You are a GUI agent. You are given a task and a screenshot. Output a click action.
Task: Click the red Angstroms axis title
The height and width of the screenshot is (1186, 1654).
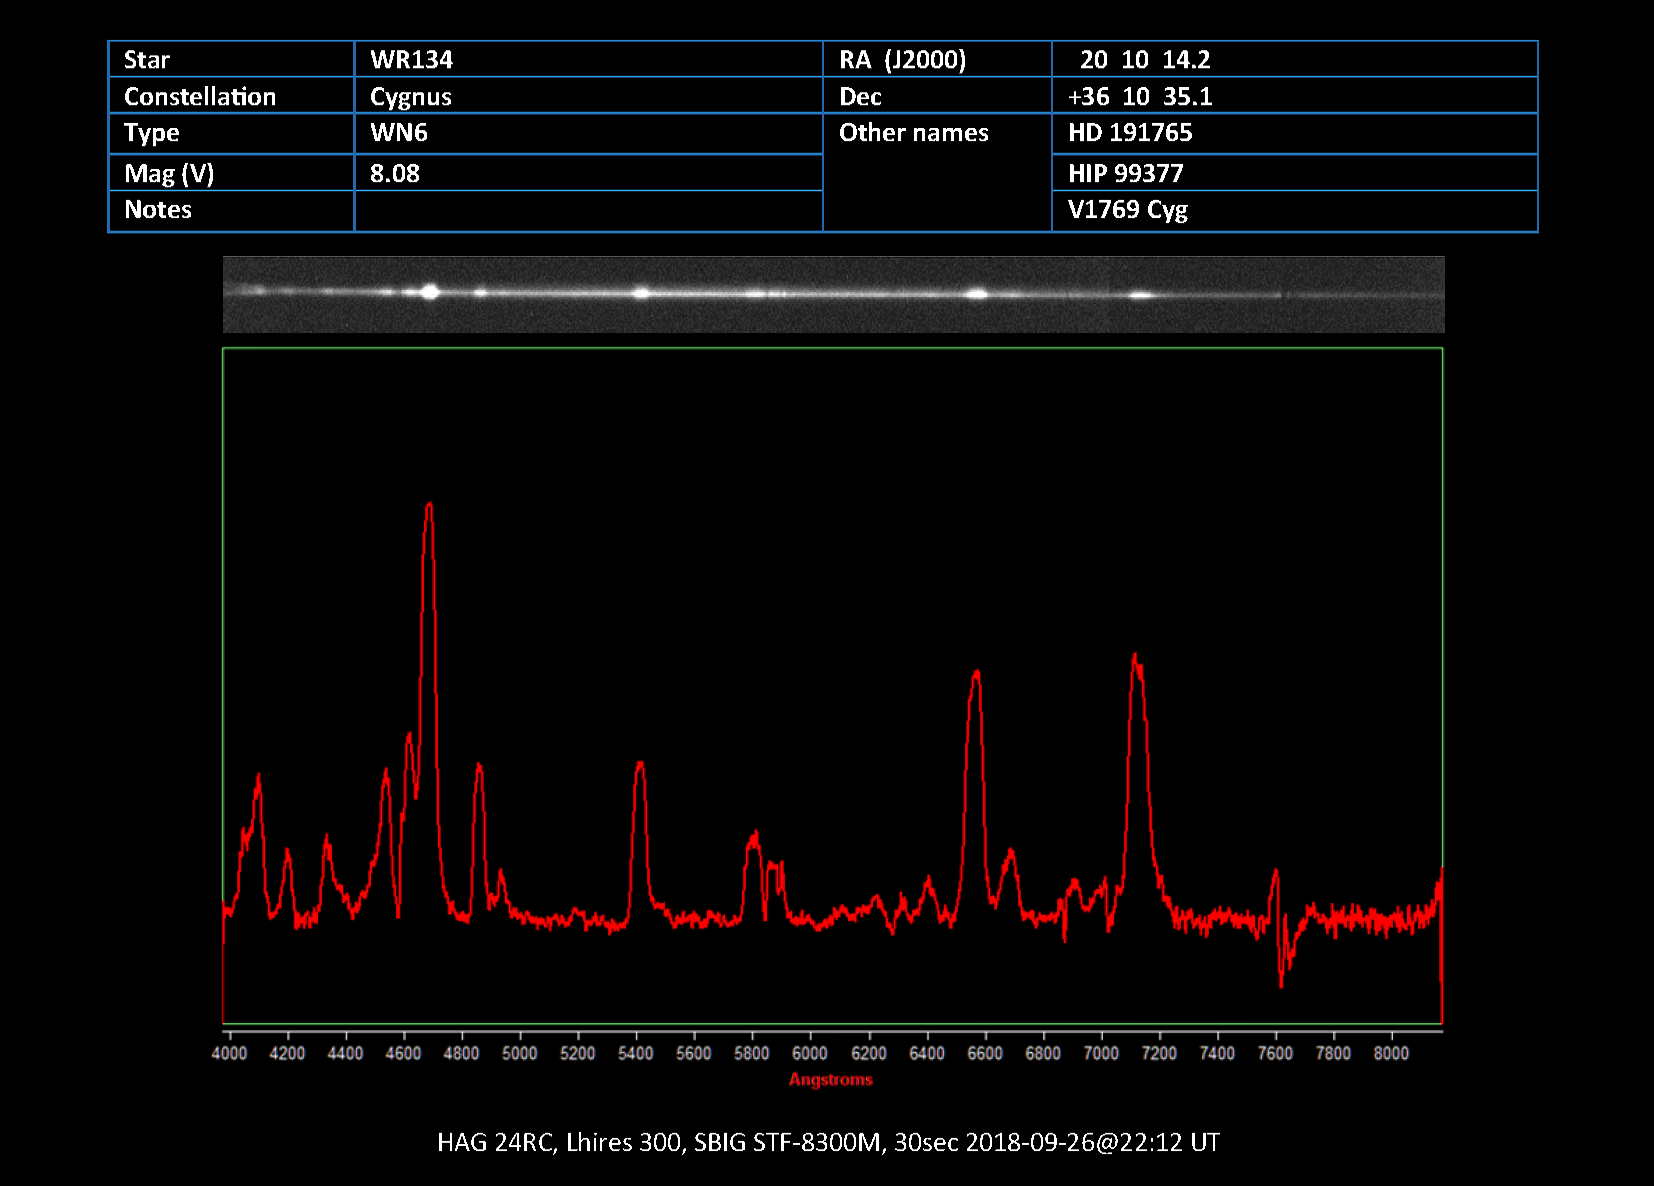point(830,1080)
